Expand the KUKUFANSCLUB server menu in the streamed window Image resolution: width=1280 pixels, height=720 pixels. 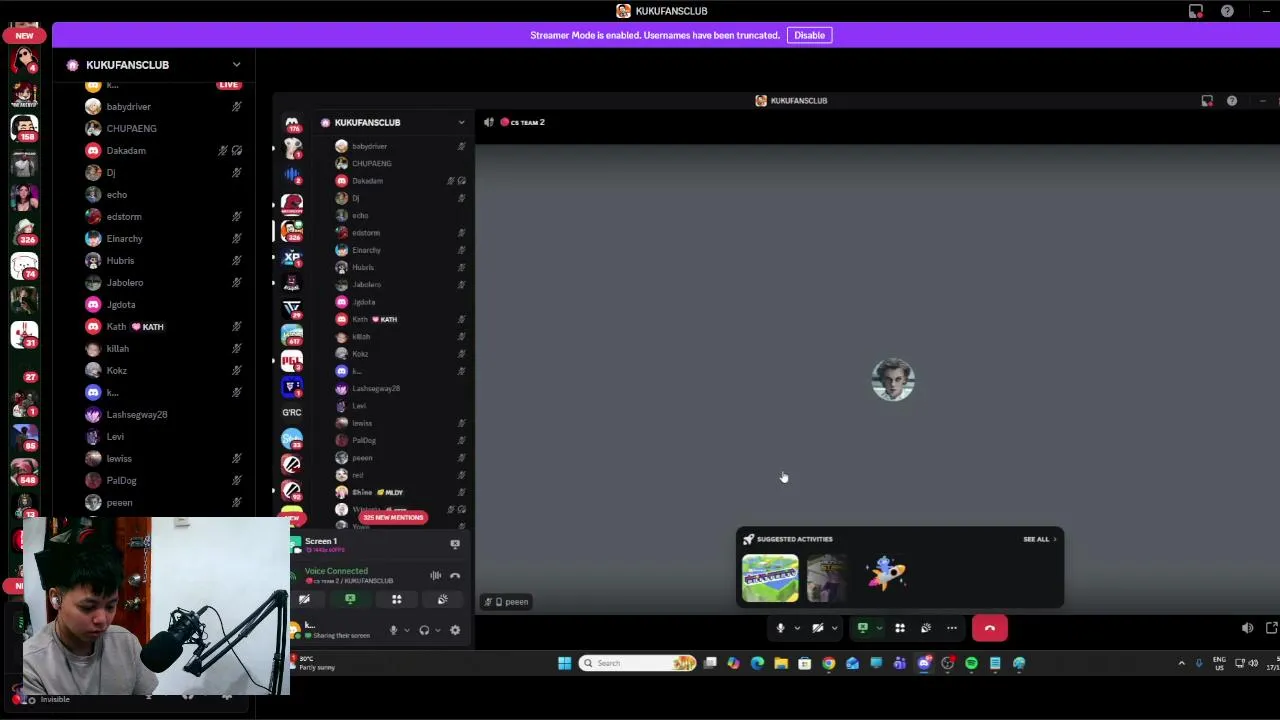coord(461,122)
